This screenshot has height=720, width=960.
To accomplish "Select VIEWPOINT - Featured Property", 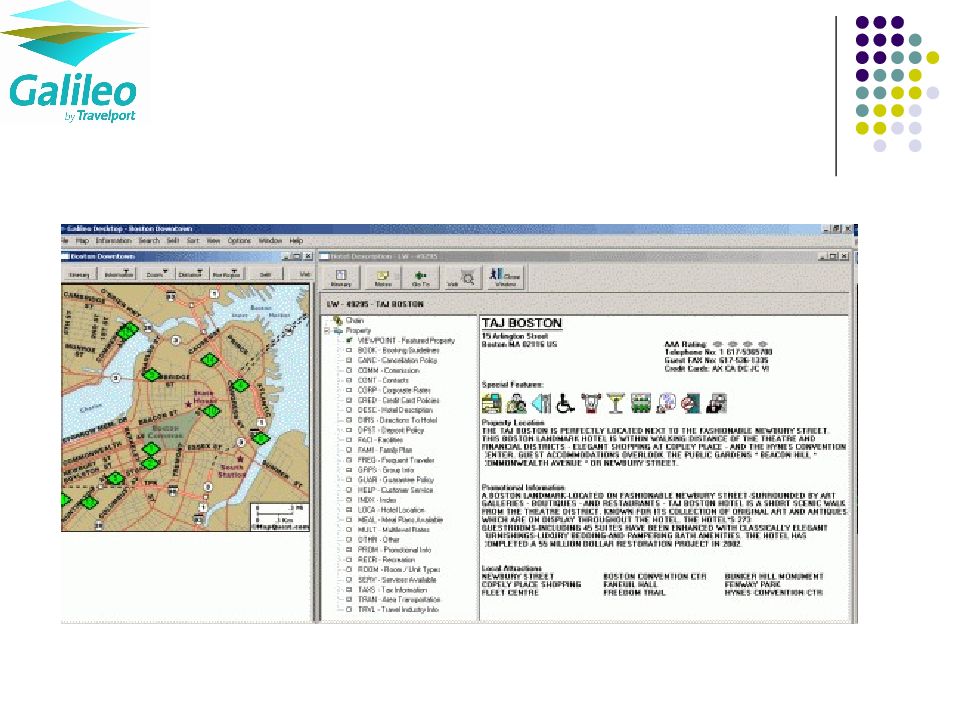I will [406, 340].
